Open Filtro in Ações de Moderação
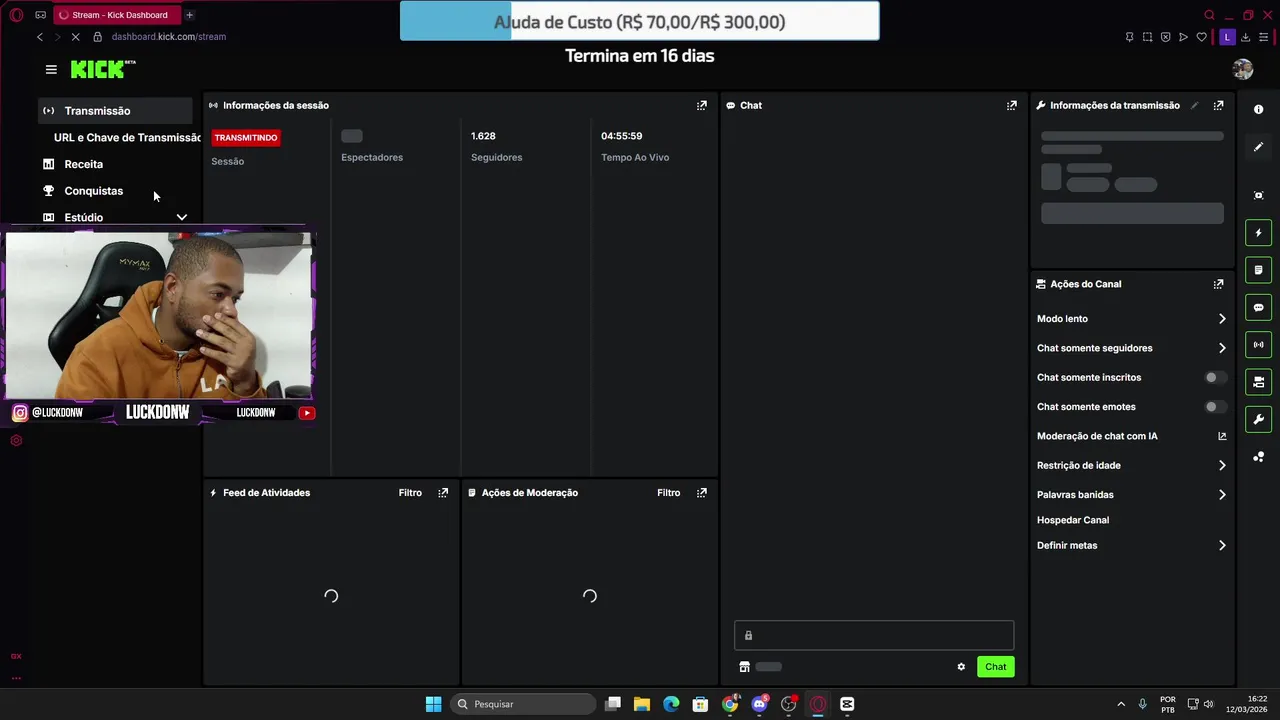 tap(669, 493)
